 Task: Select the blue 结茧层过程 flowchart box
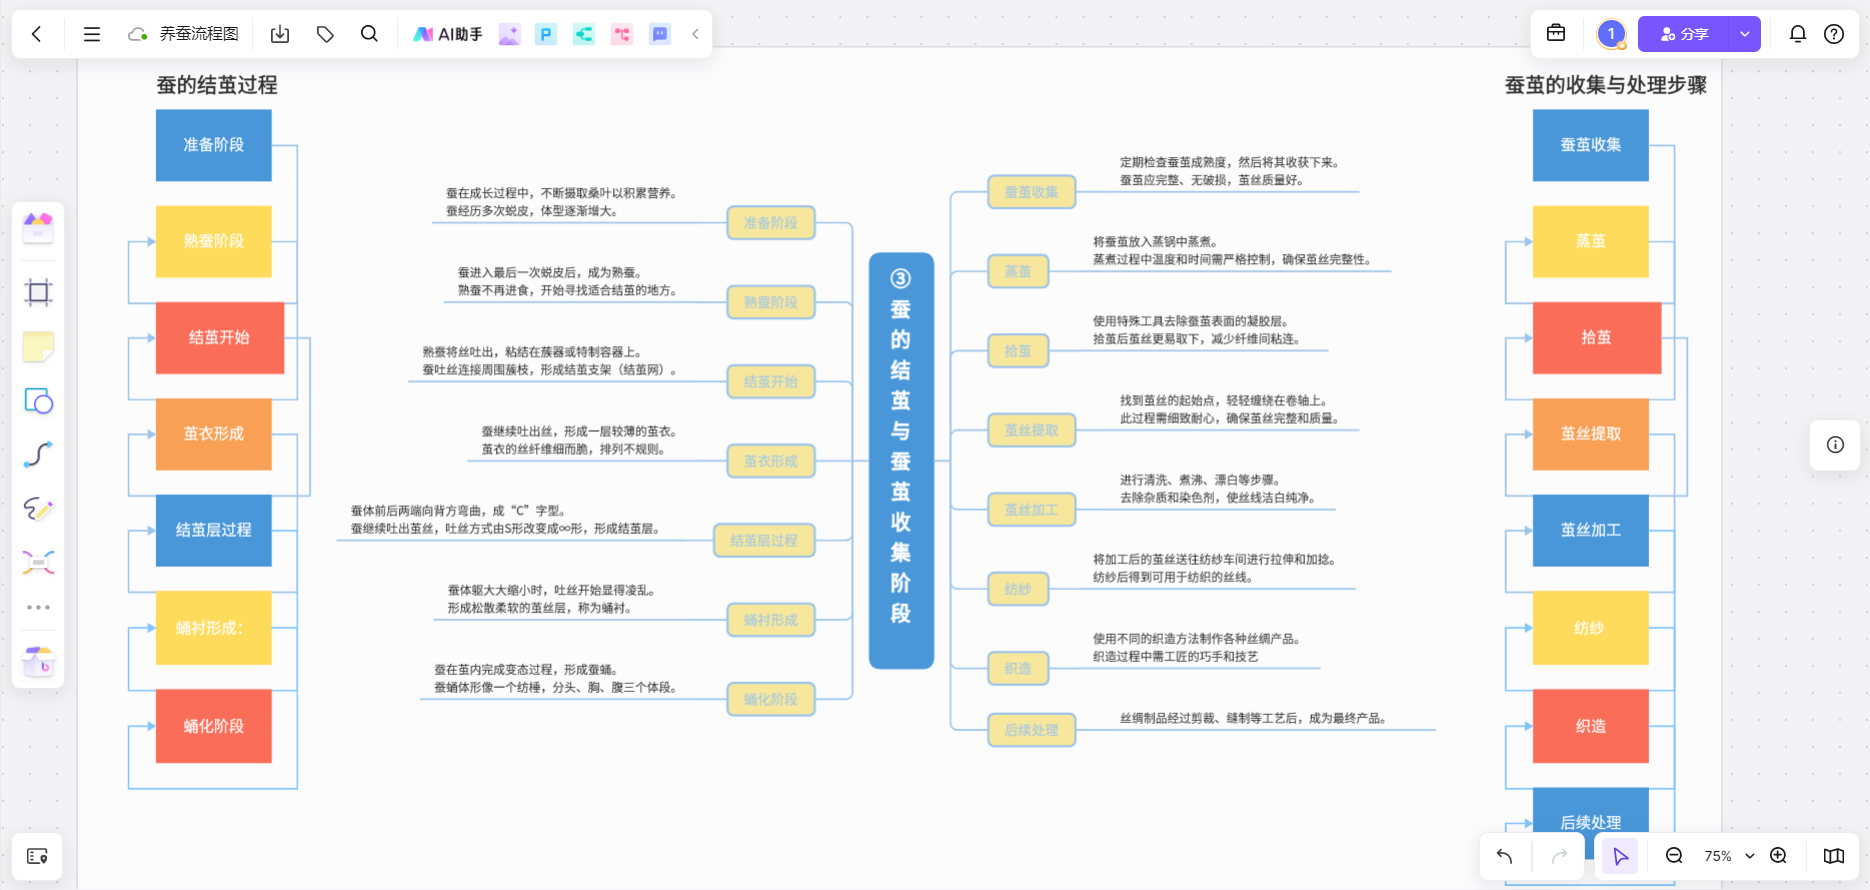(x=214, y=530)
